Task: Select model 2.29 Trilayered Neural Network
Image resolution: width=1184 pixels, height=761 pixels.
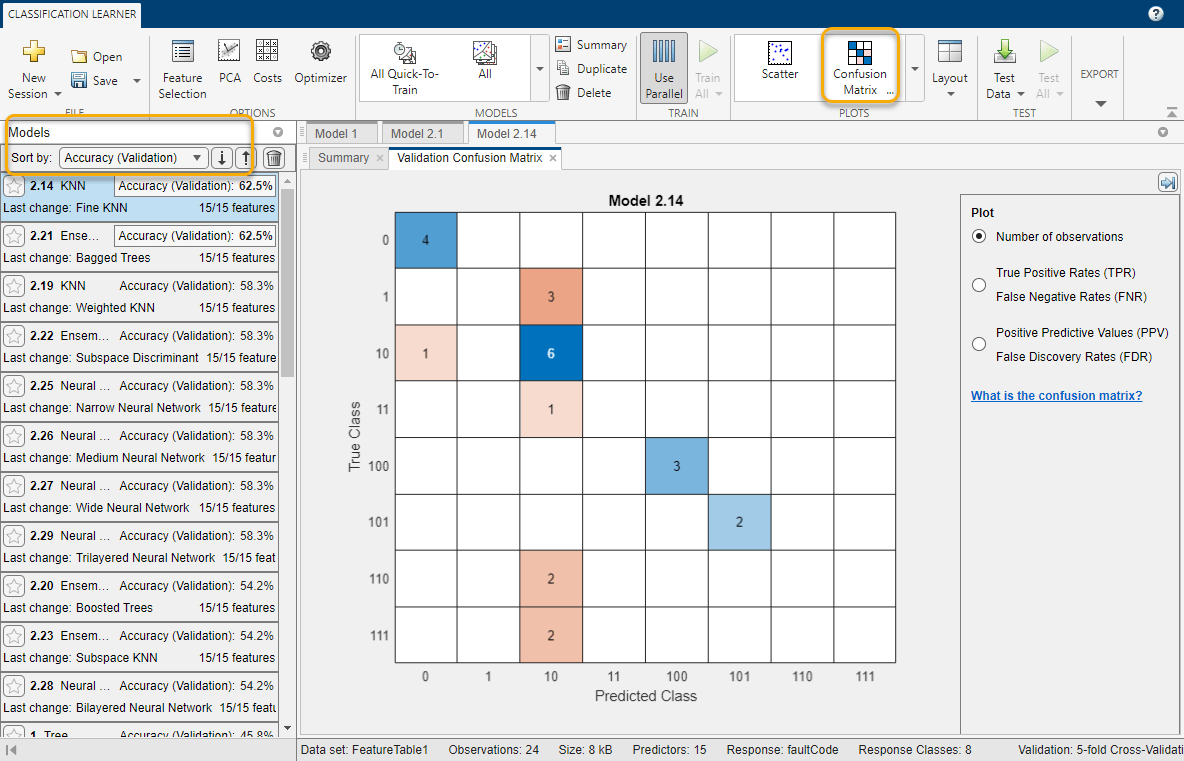Action: [x=139, y=547]
